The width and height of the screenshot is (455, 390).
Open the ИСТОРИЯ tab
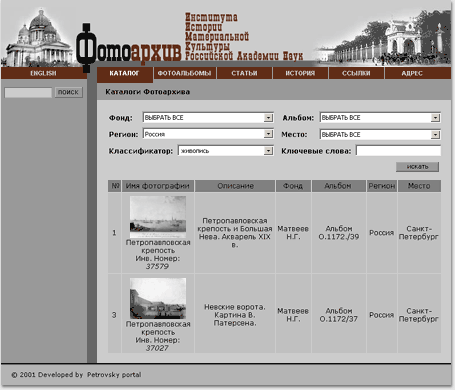(300, 73)
